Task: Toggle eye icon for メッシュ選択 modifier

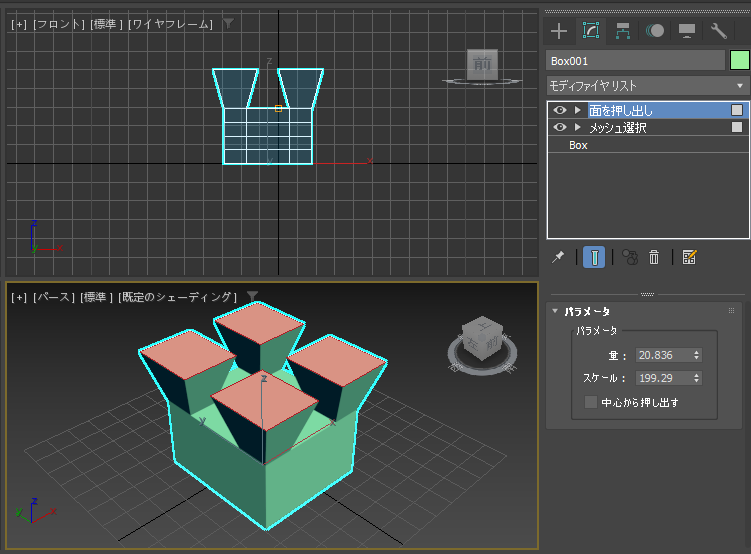Action: tap(560, 127)
